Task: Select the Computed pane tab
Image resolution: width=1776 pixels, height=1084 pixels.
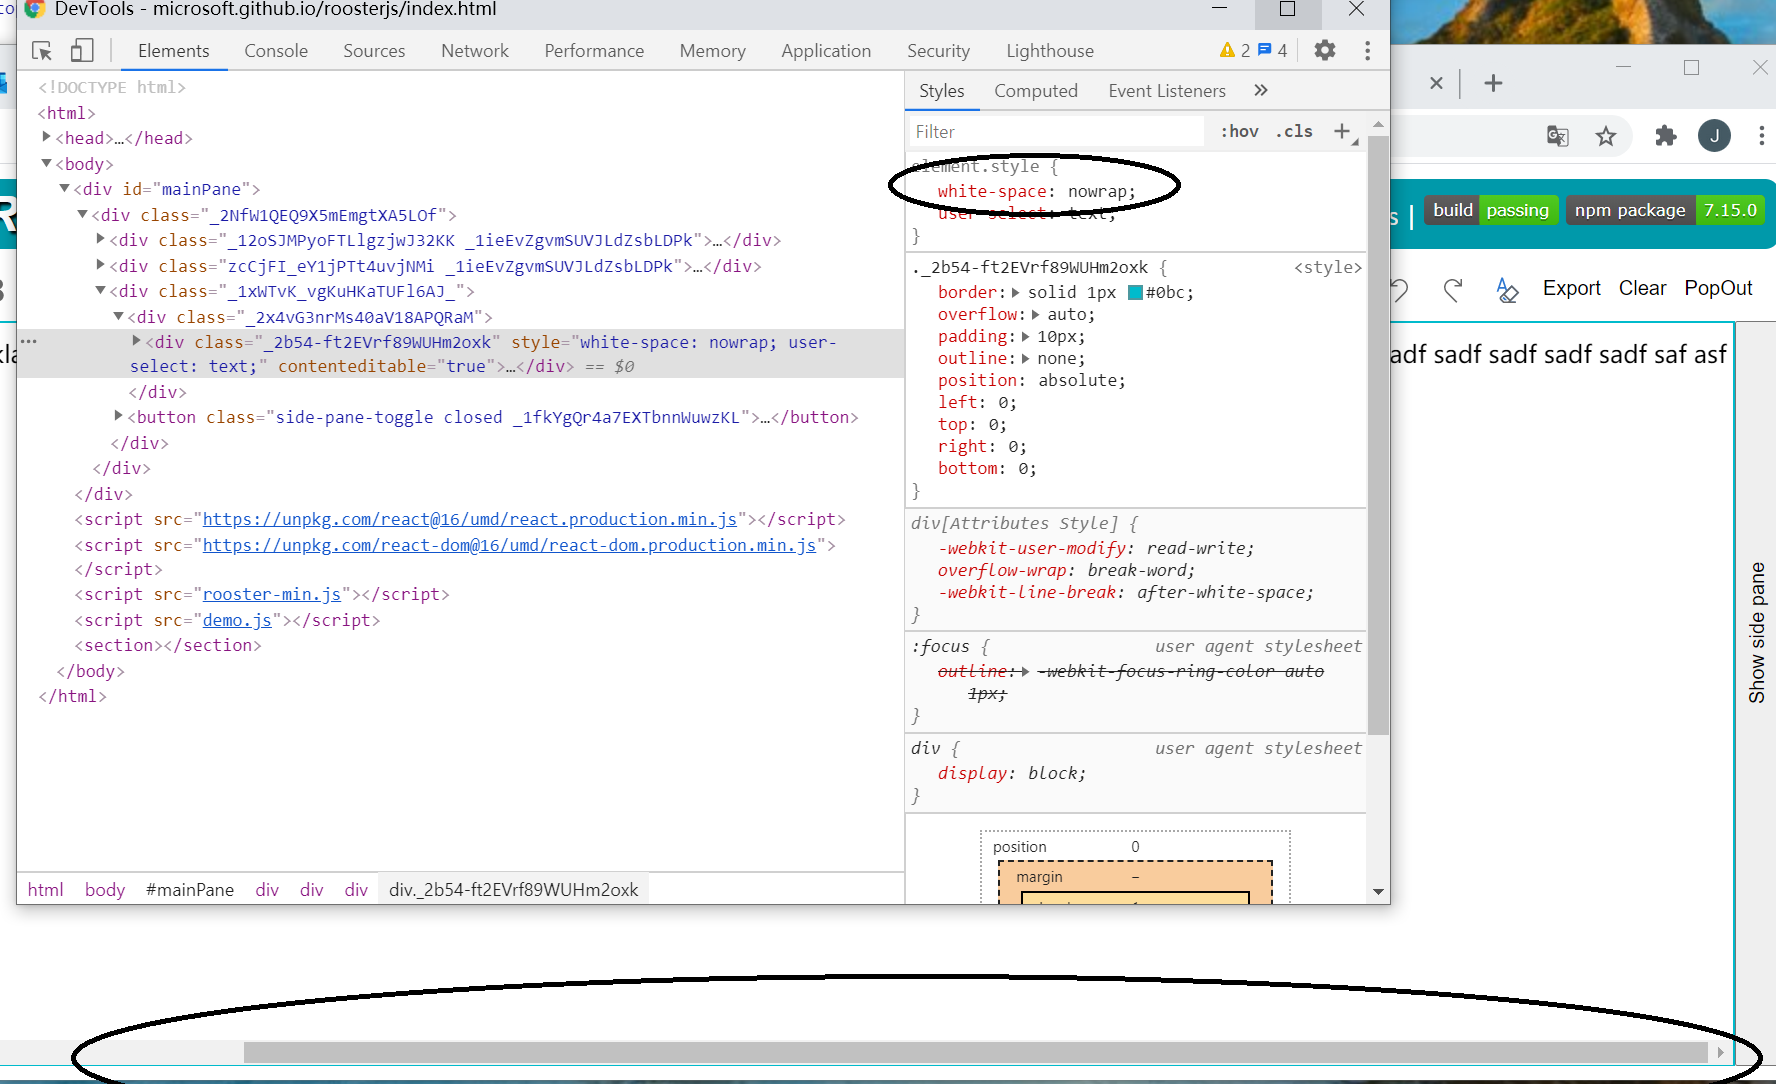Action: coord(1036,91)
